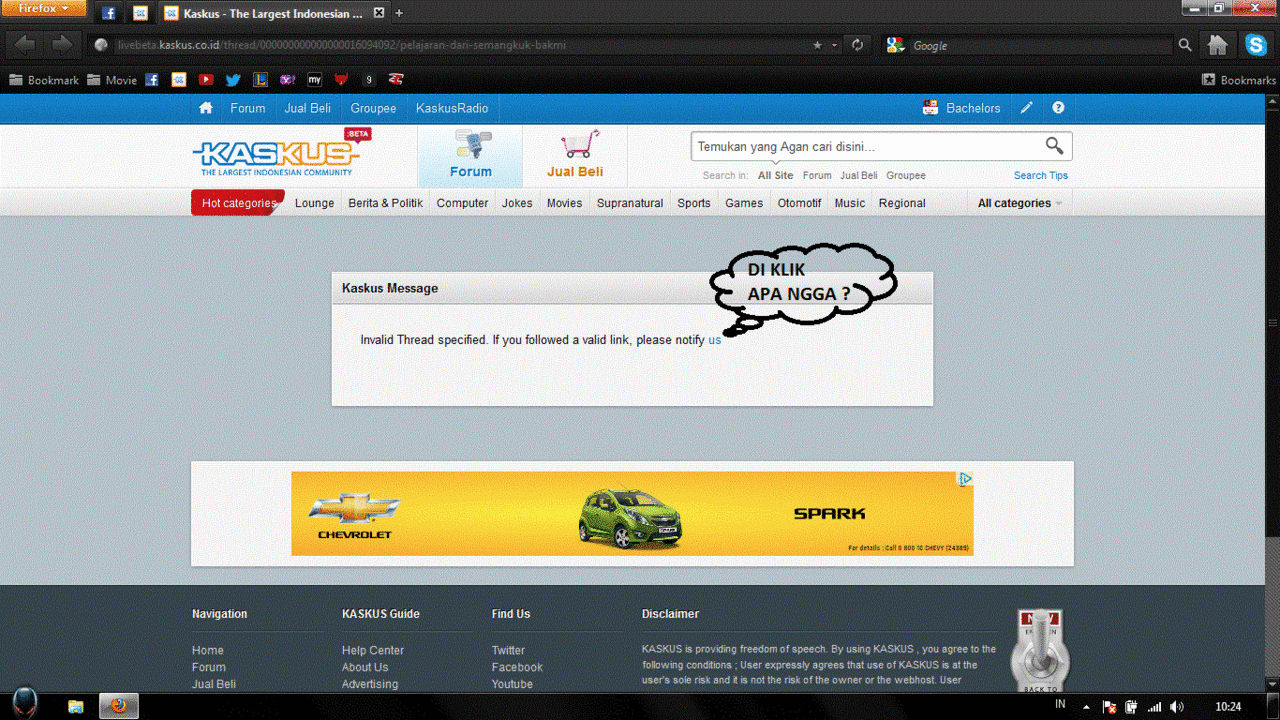Go back with the browser back arrow
The image size is (1280, 720).
click(26, 45)
